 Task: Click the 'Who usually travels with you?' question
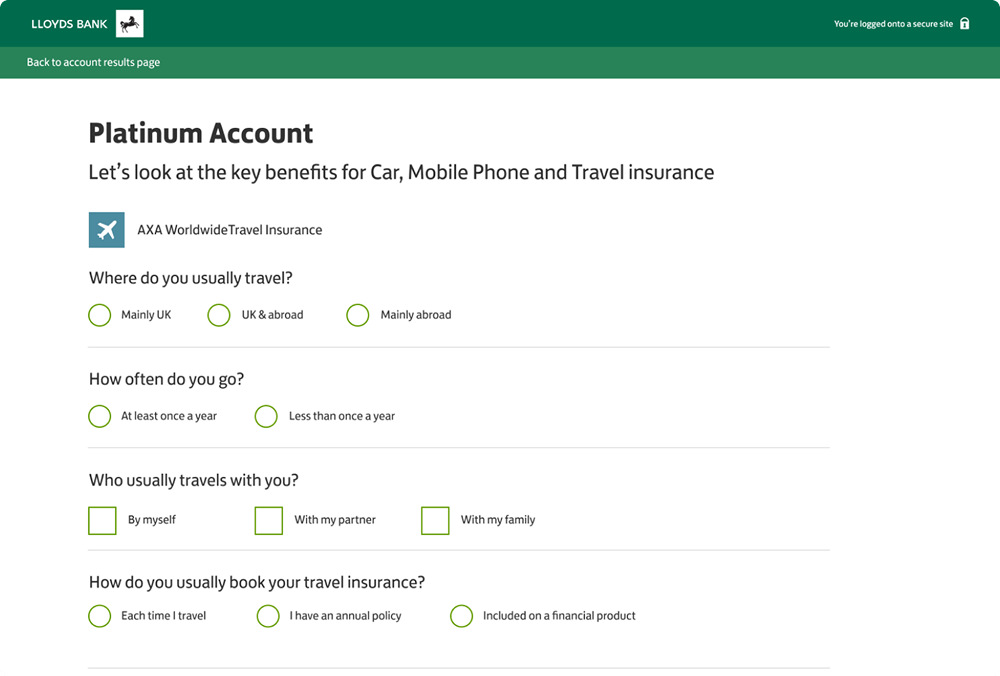pos(194,480)
